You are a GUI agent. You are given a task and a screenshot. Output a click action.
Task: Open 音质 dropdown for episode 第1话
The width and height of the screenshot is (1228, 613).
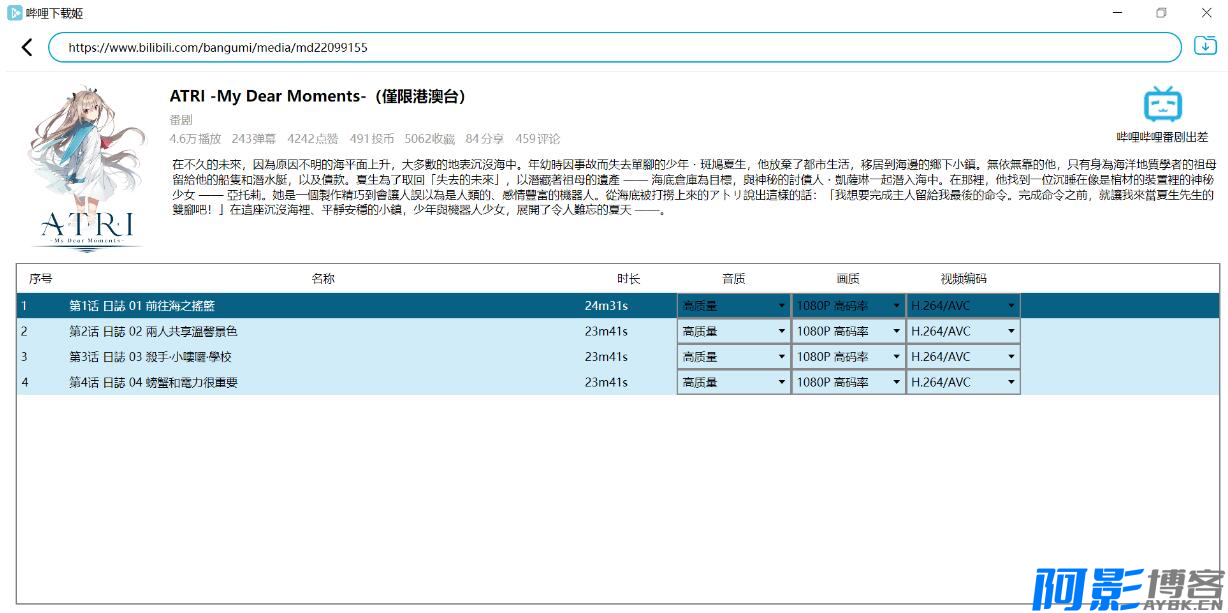pyautogui.click(x=734, y=305)
